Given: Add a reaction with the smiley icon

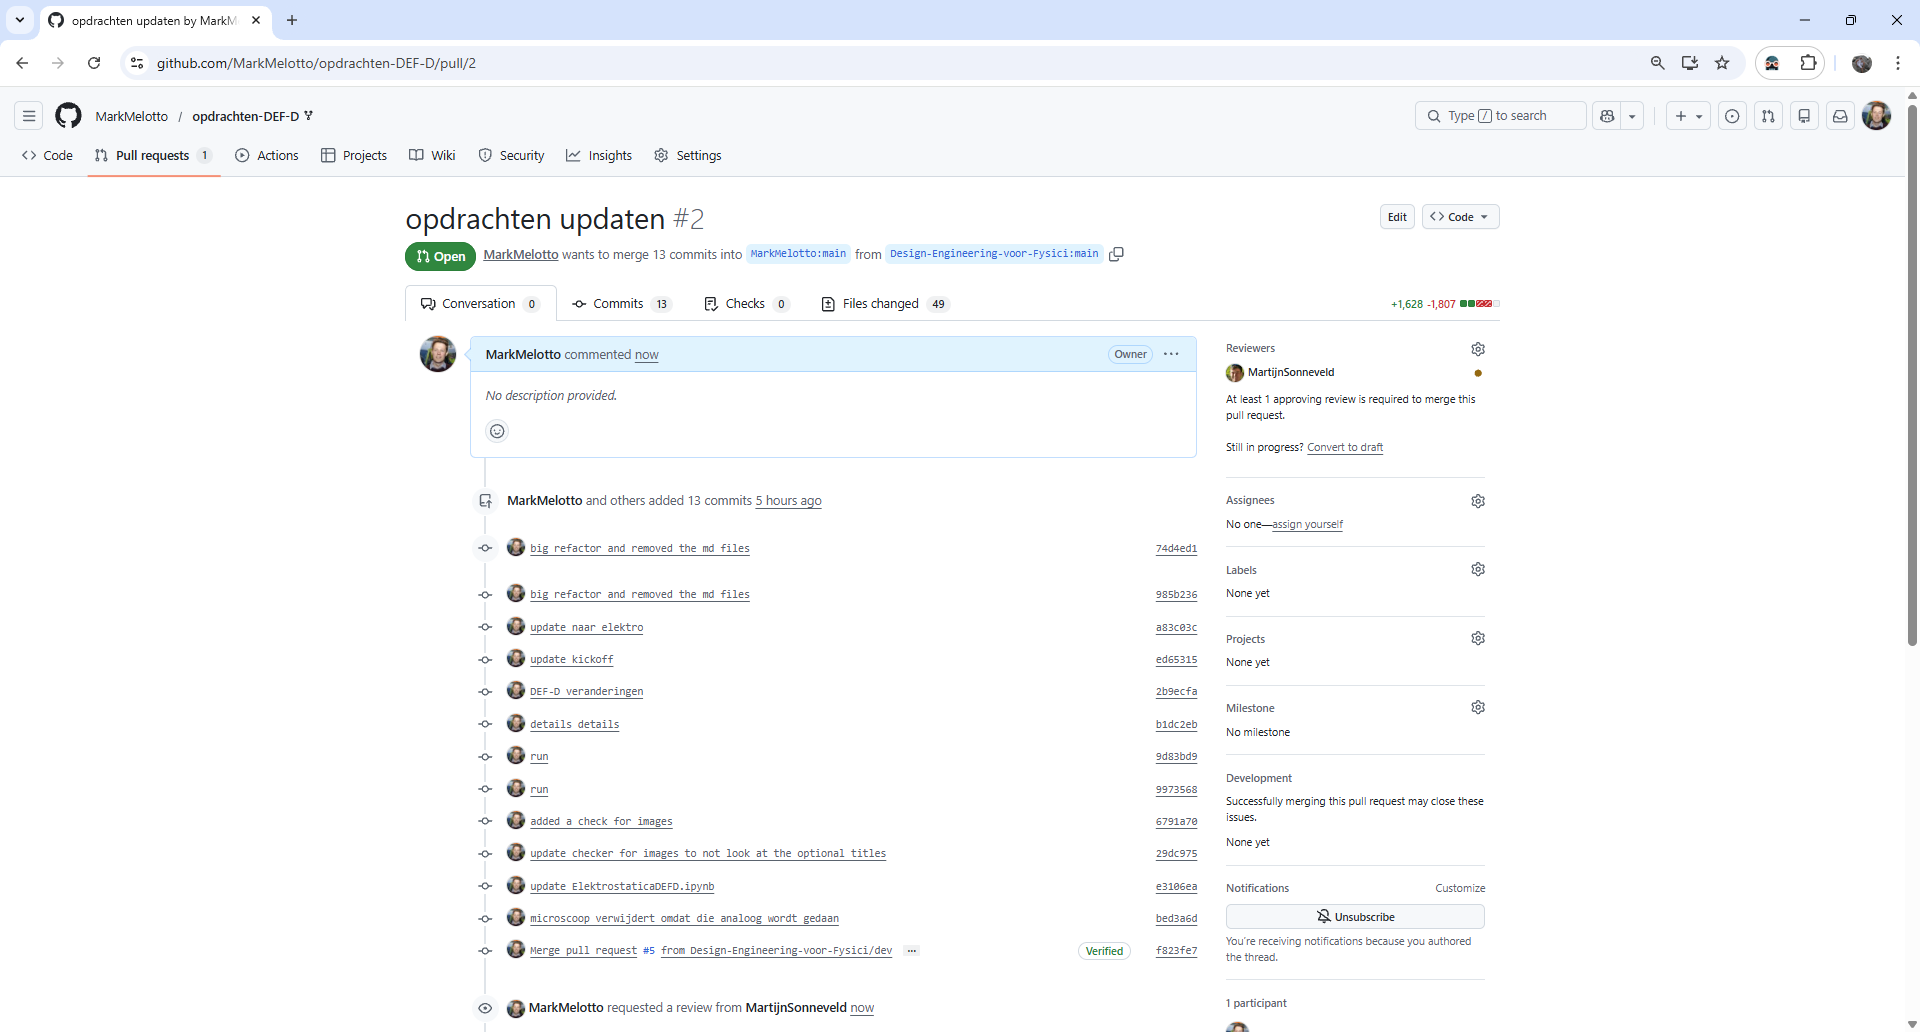Looking at the screenshot, I should tap(497, 431).
